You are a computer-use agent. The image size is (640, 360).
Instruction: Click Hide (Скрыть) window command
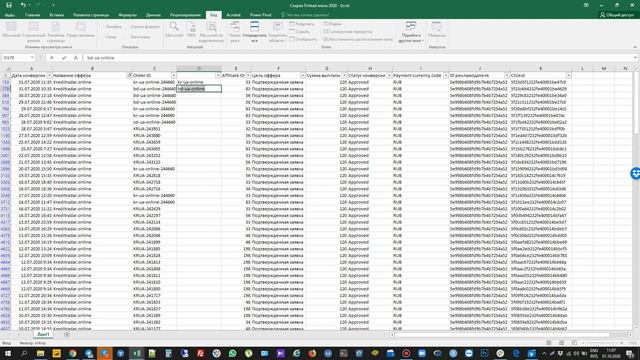(300, 32)
